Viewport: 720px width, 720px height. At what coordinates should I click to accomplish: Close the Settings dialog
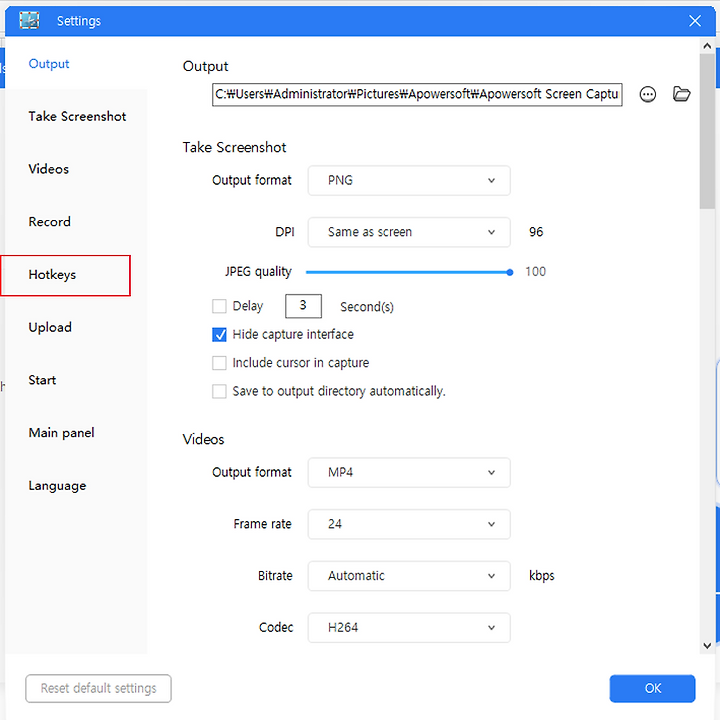coord(695,21)
